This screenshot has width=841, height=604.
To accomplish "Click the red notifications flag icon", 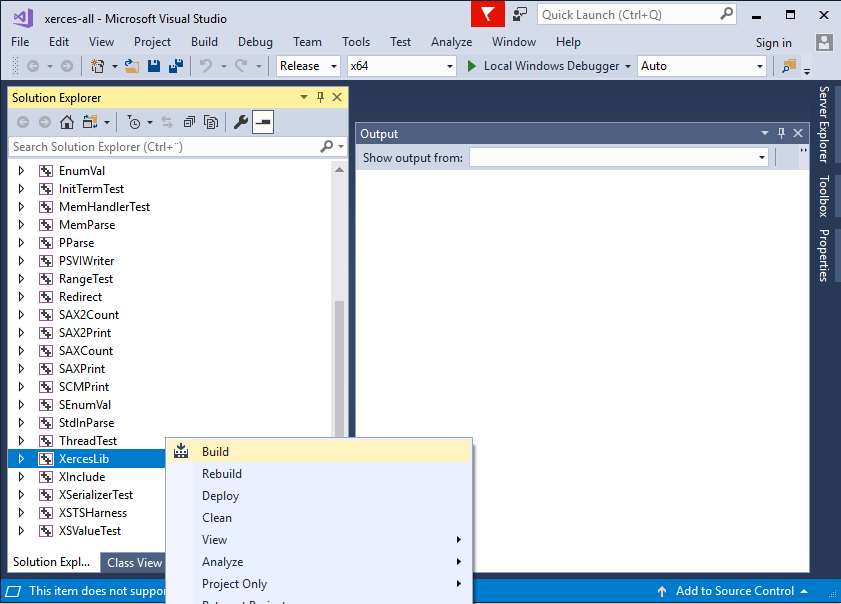I will [x=487, y=15].
